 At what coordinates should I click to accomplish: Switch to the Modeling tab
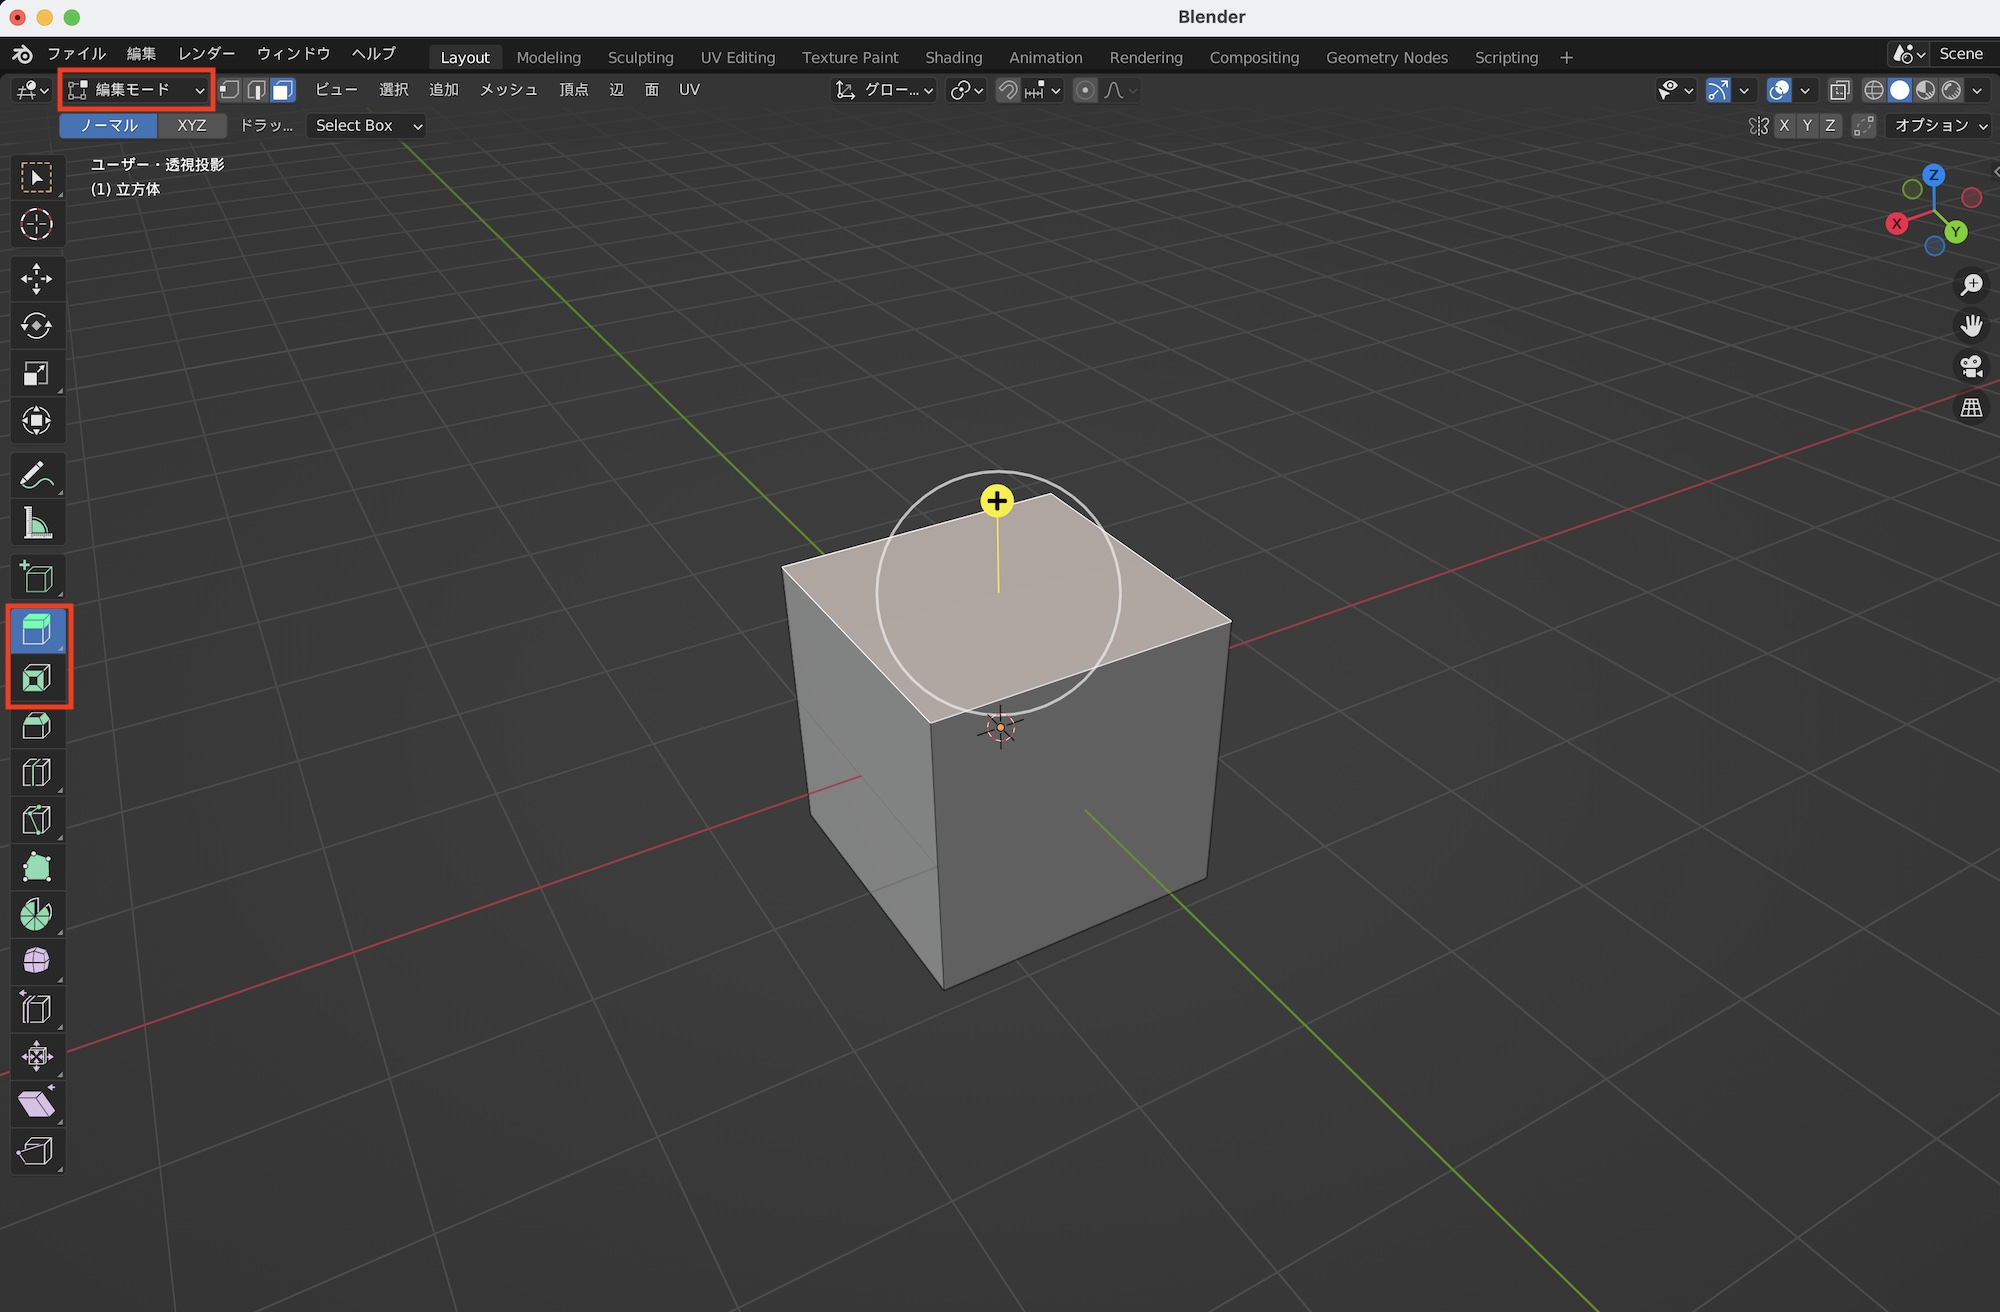coord(548,57)
